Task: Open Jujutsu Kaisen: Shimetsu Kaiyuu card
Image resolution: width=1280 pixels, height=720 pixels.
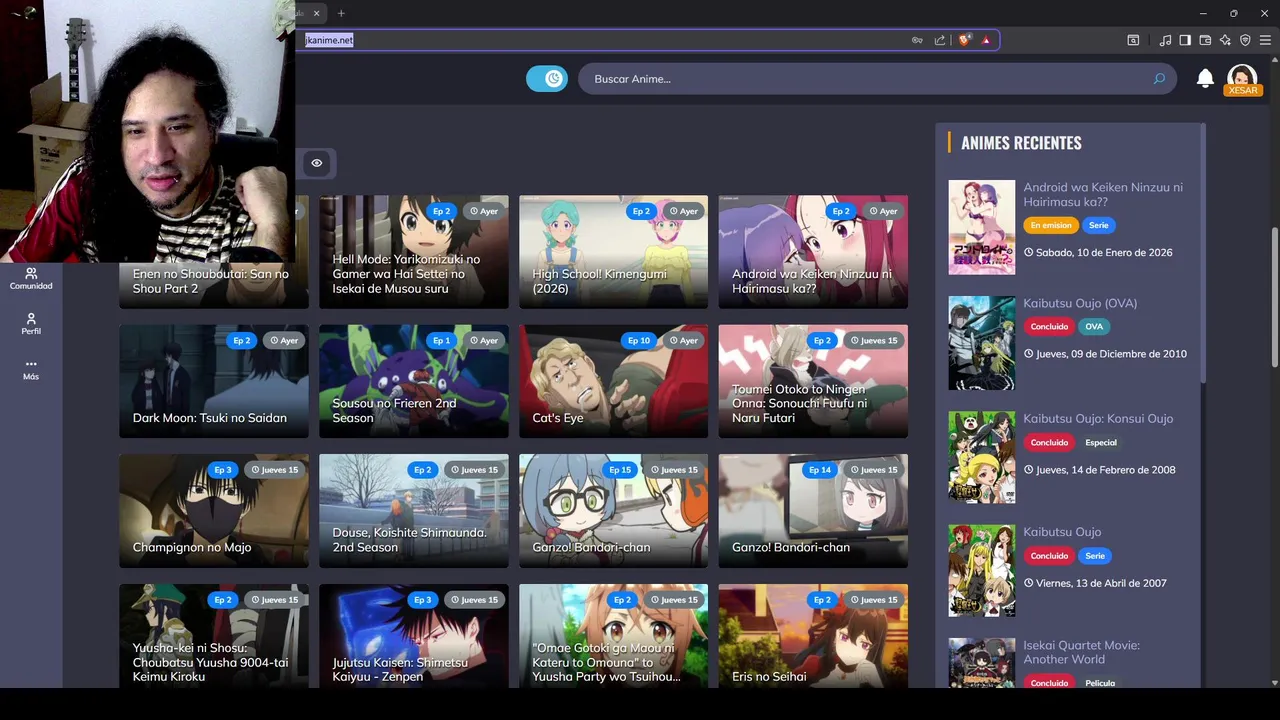Action: (413, 636)
